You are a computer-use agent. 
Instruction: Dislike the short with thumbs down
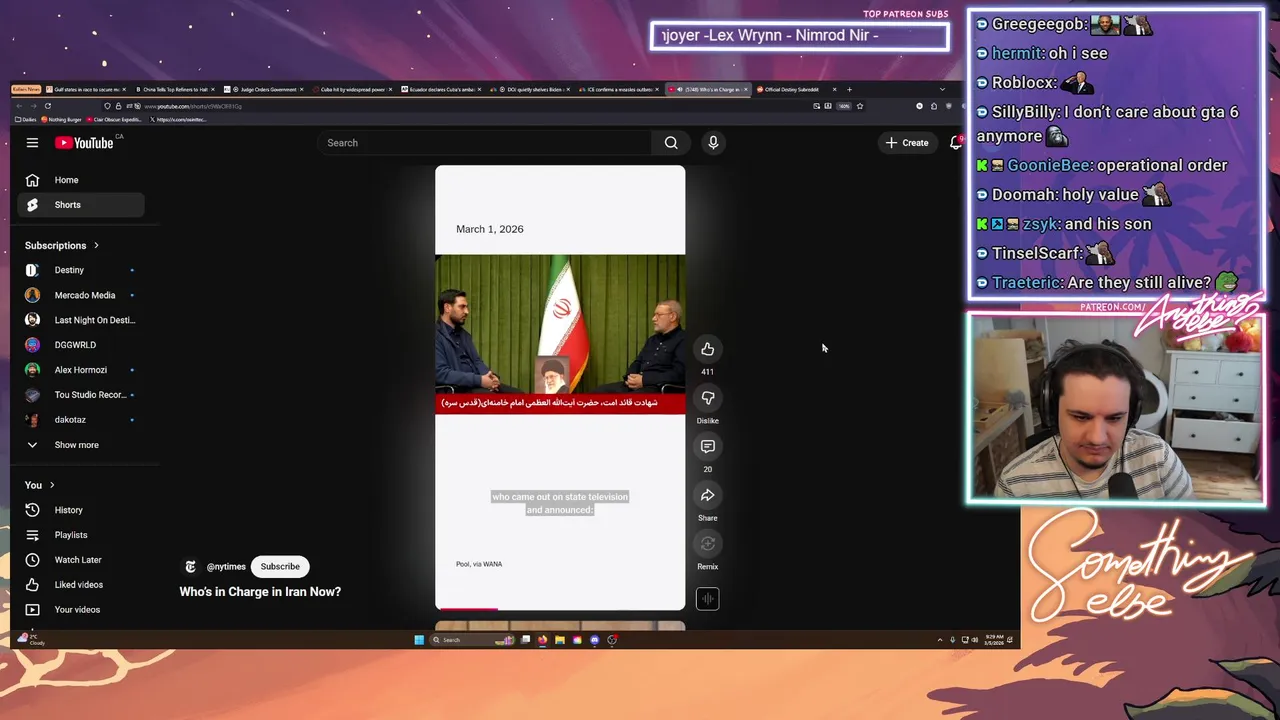pos(707,398)
